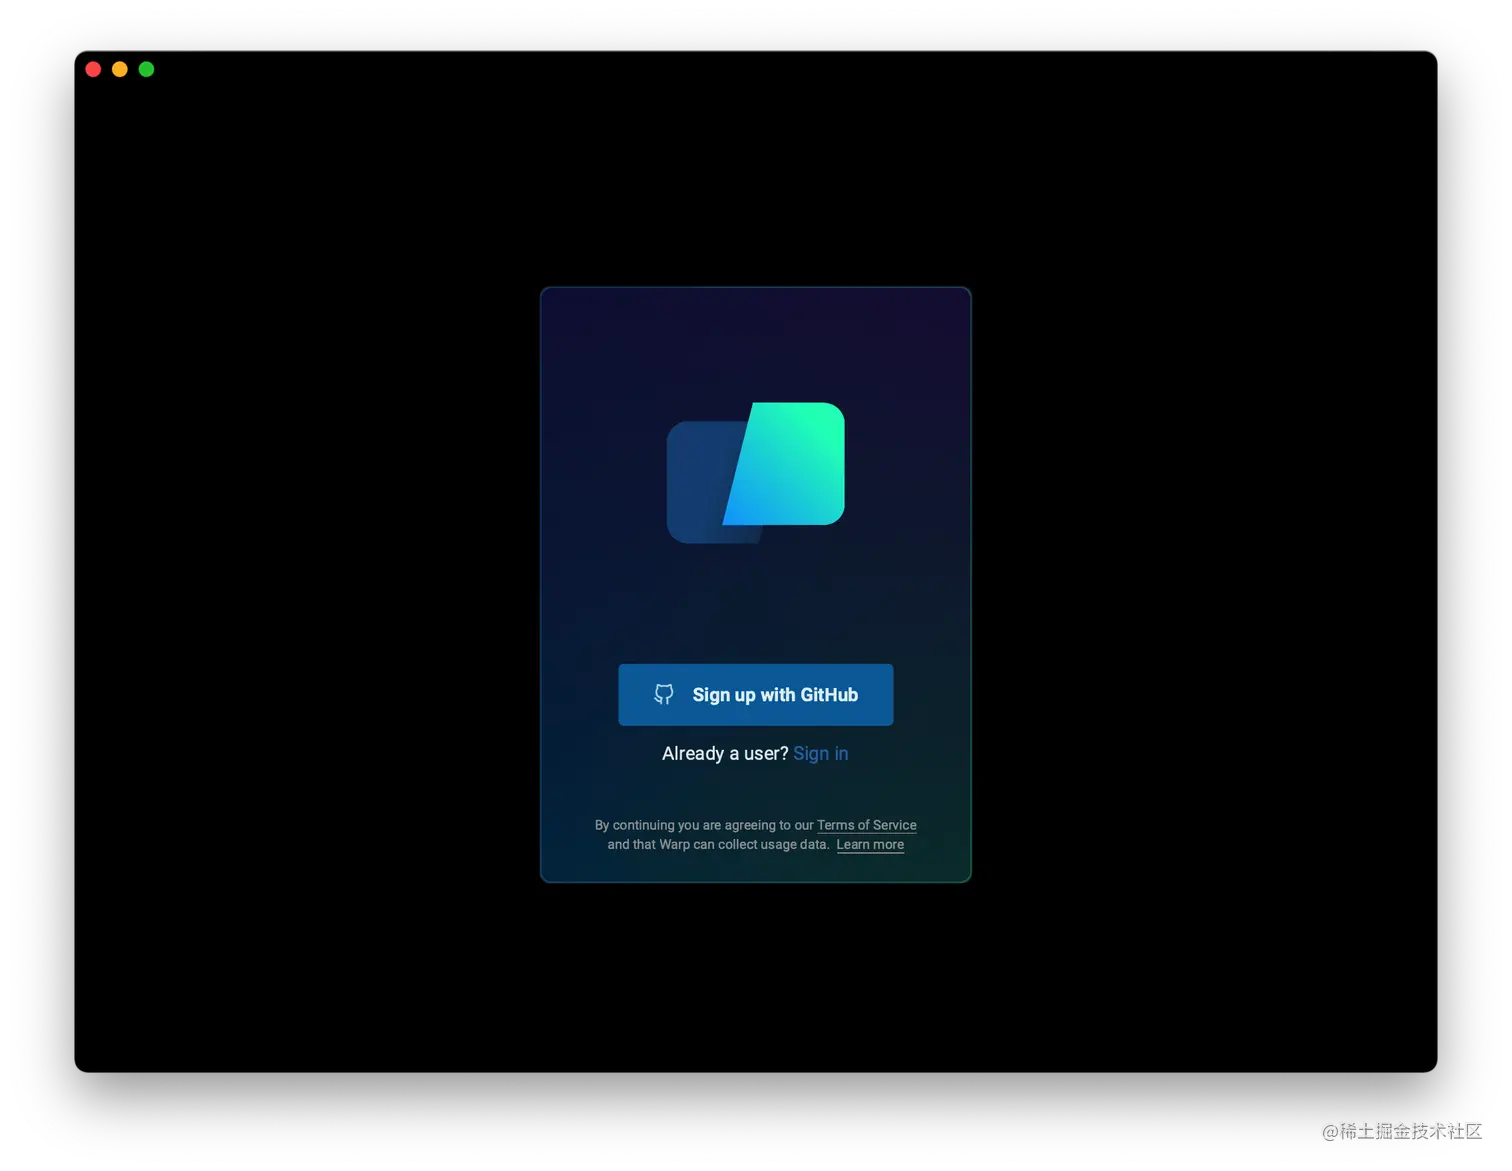Open the Terms of Service link
Screen dimensions: 1512x1171
(x=867, y=825)
